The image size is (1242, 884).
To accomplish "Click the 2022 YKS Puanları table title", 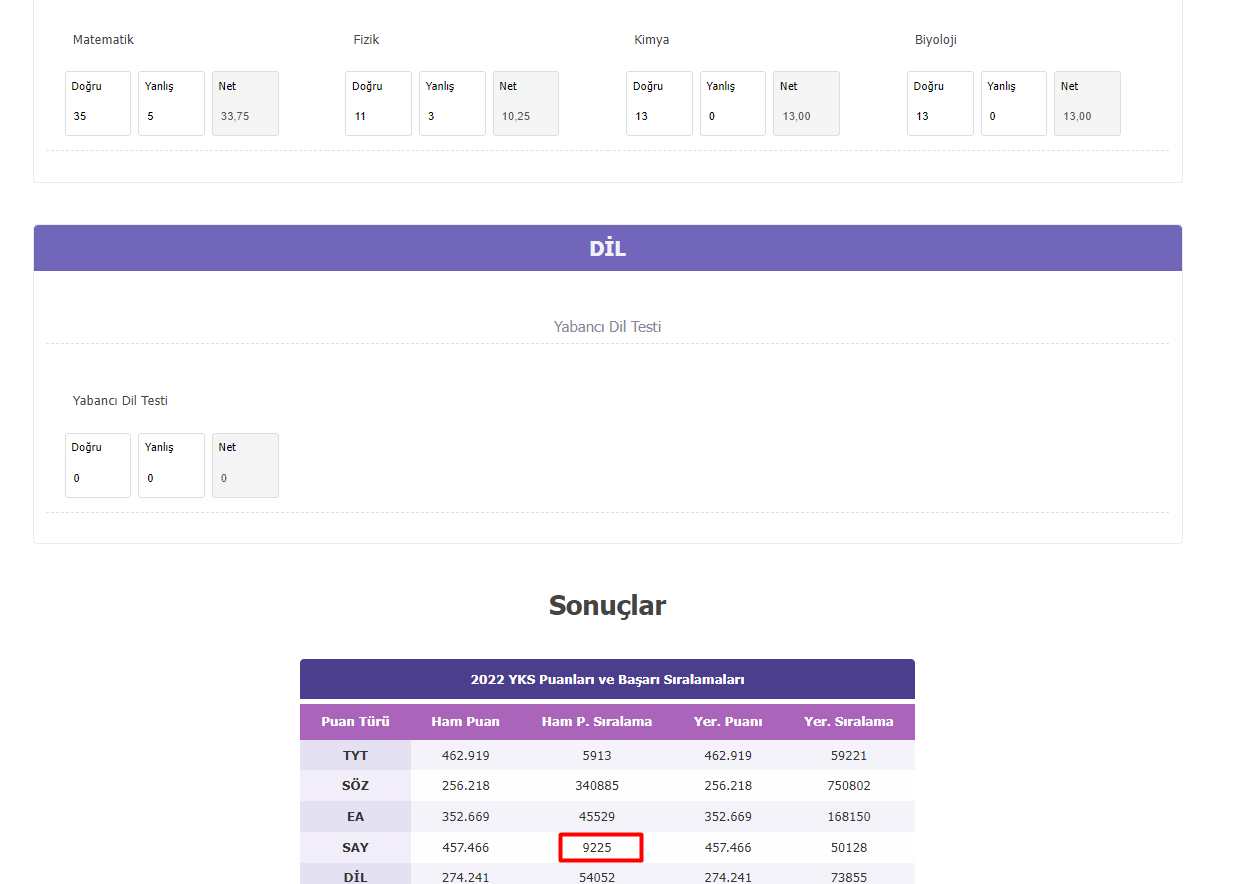I will [x=607, y=680].
